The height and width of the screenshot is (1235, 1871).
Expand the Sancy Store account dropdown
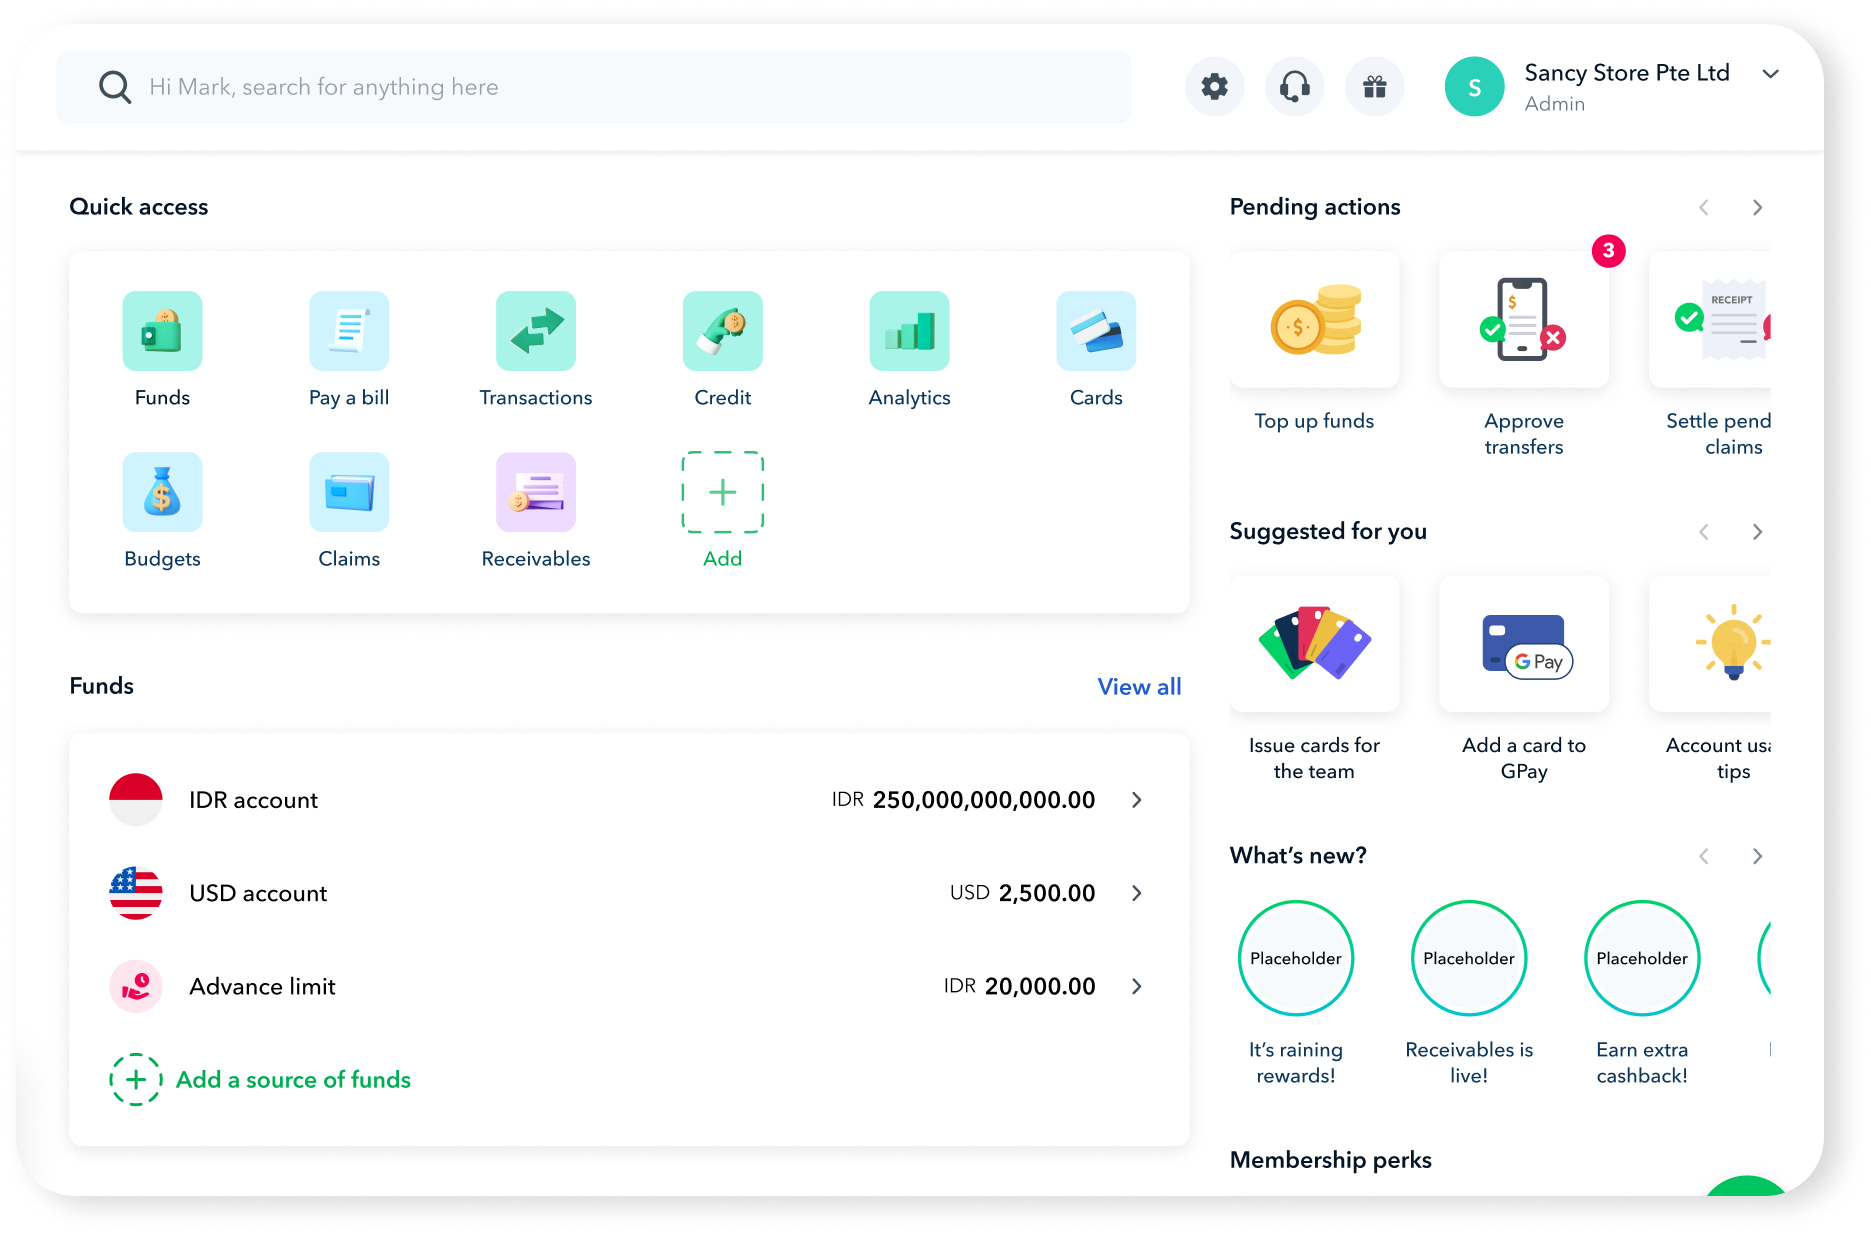pos(1771,74)
